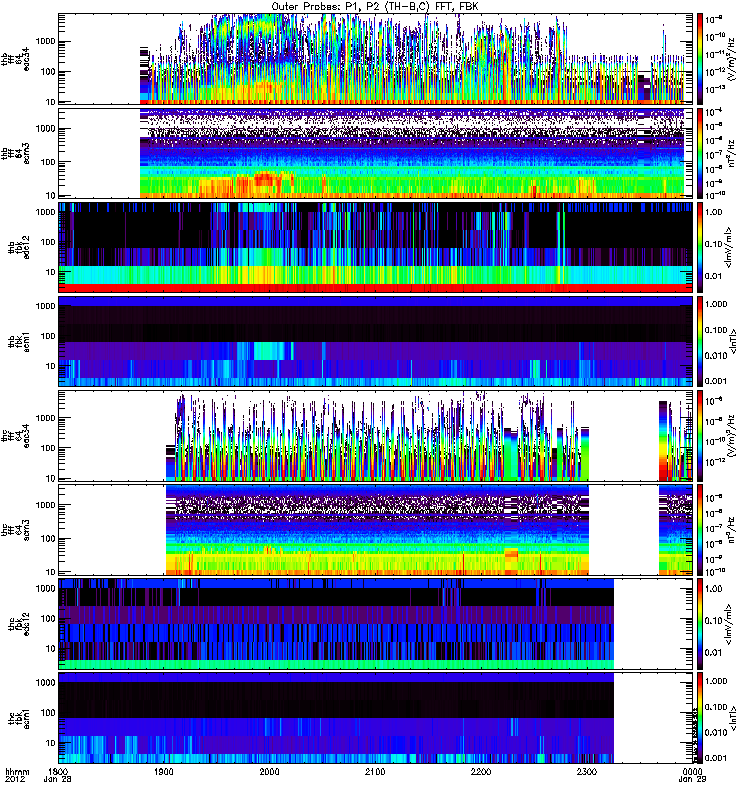
Task: Click the '1900' time axis label
Action: [164, 771]
